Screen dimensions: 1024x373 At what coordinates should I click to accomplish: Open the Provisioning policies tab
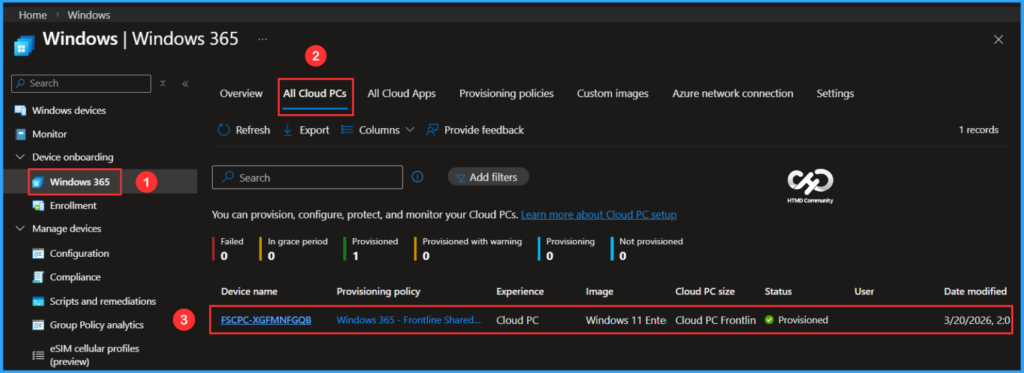(x=506, y=93)
